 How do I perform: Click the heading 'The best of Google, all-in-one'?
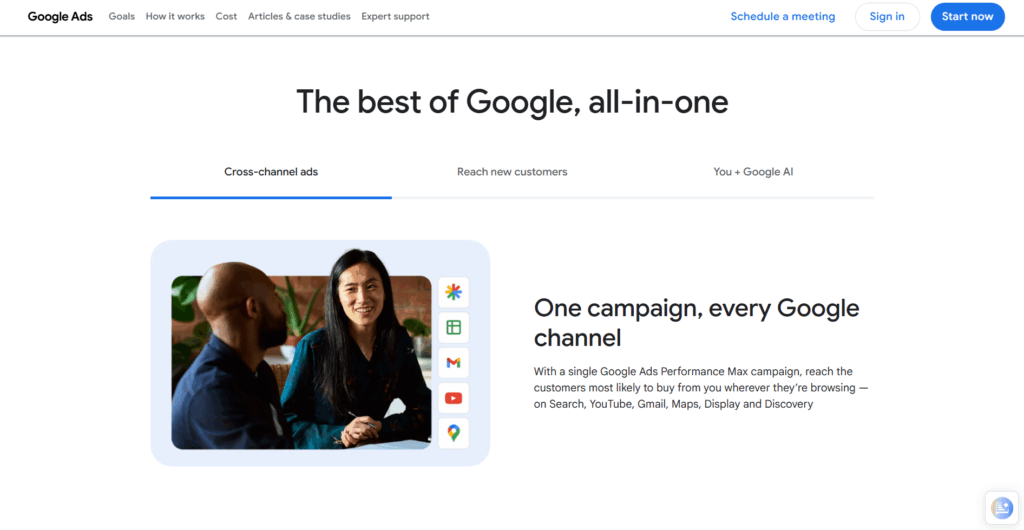click(512, 102)
